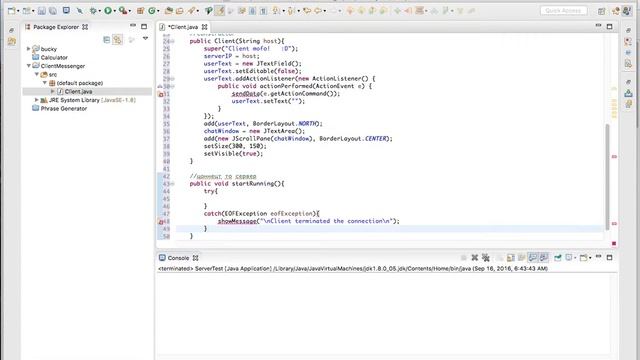Open the Display Selected Console dropdown
Image resolution: width=640 pixels, height=360 pixels.
(575, 258)
